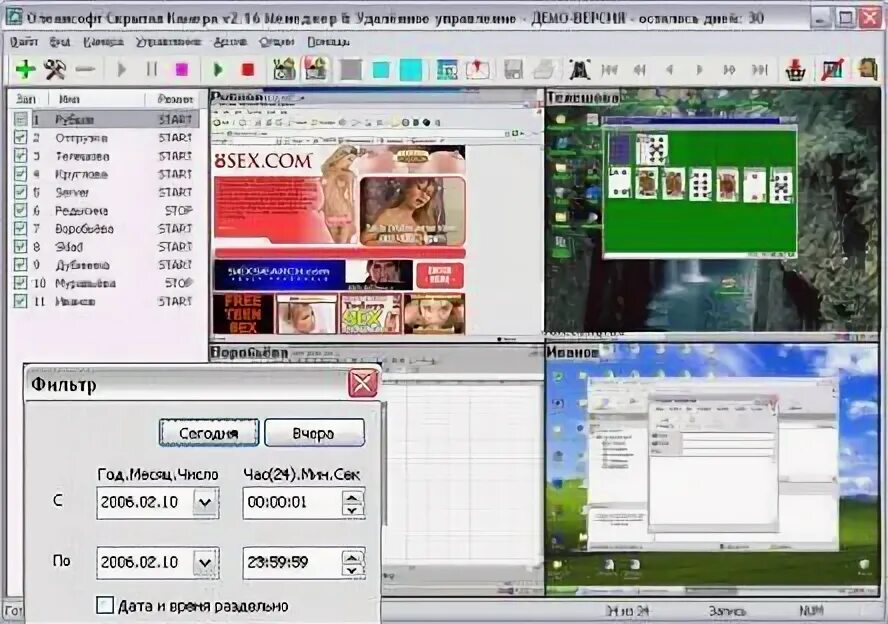The width and height of the screenshot is (888, 624).
Task: Click the Запись status bar entry
Action: pos(727,611)
